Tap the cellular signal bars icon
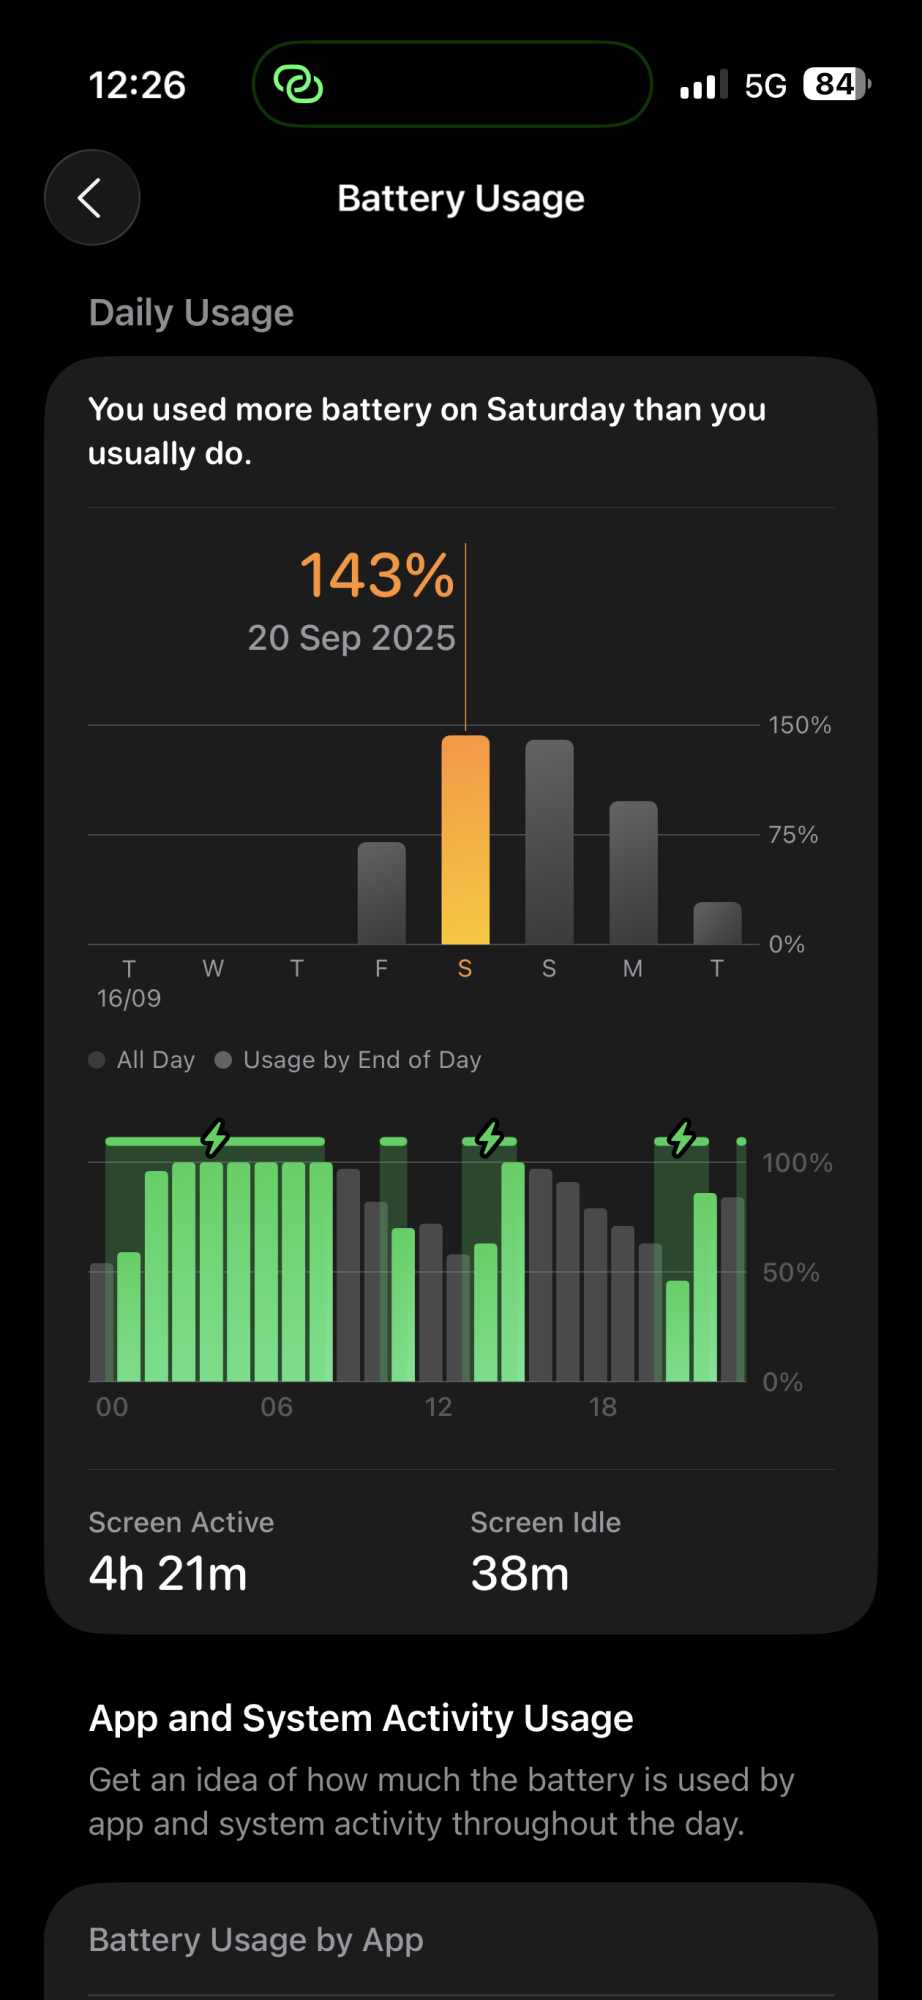This screenshot has height=2000, width=922. click(703, 86)
